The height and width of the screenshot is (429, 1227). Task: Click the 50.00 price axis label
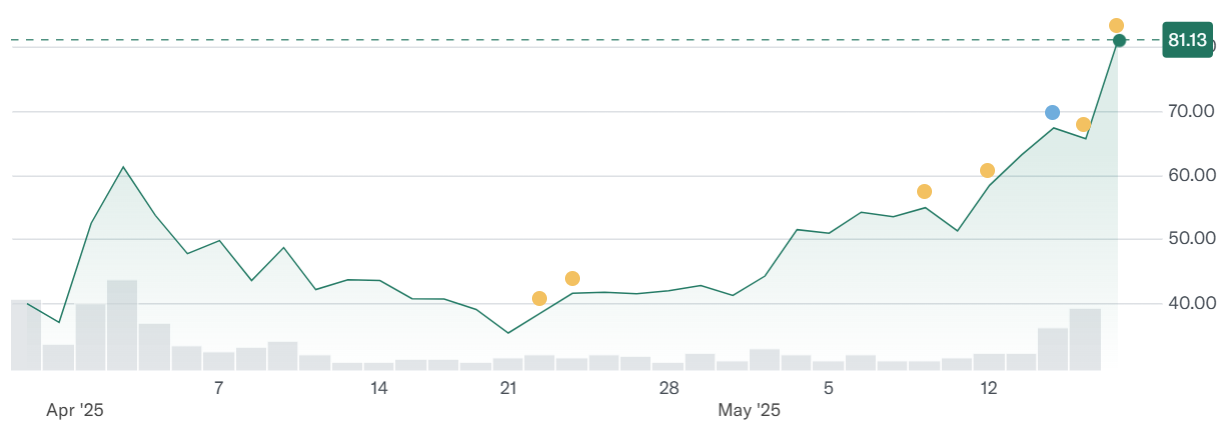(1190, 239)
